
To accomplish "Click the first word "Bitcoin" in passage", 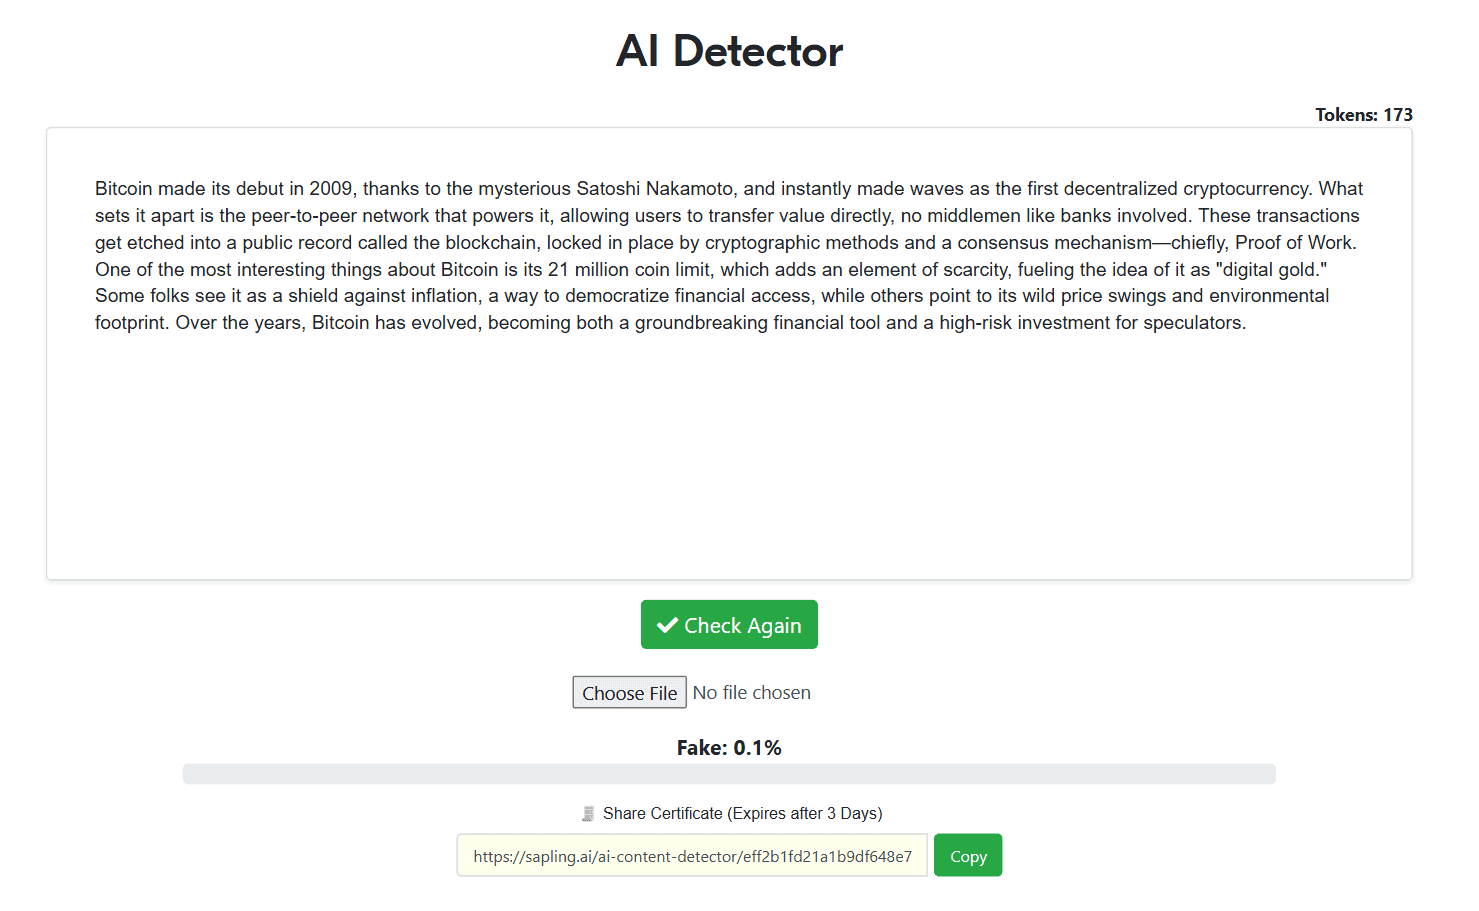I will pos(123,189).
